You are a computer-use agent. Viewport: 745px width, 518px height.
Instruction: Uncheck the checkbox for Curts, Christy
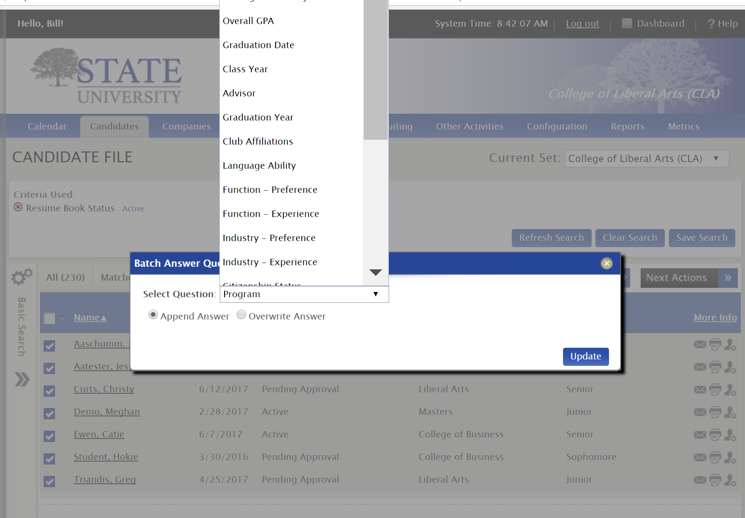coord(49,391)
